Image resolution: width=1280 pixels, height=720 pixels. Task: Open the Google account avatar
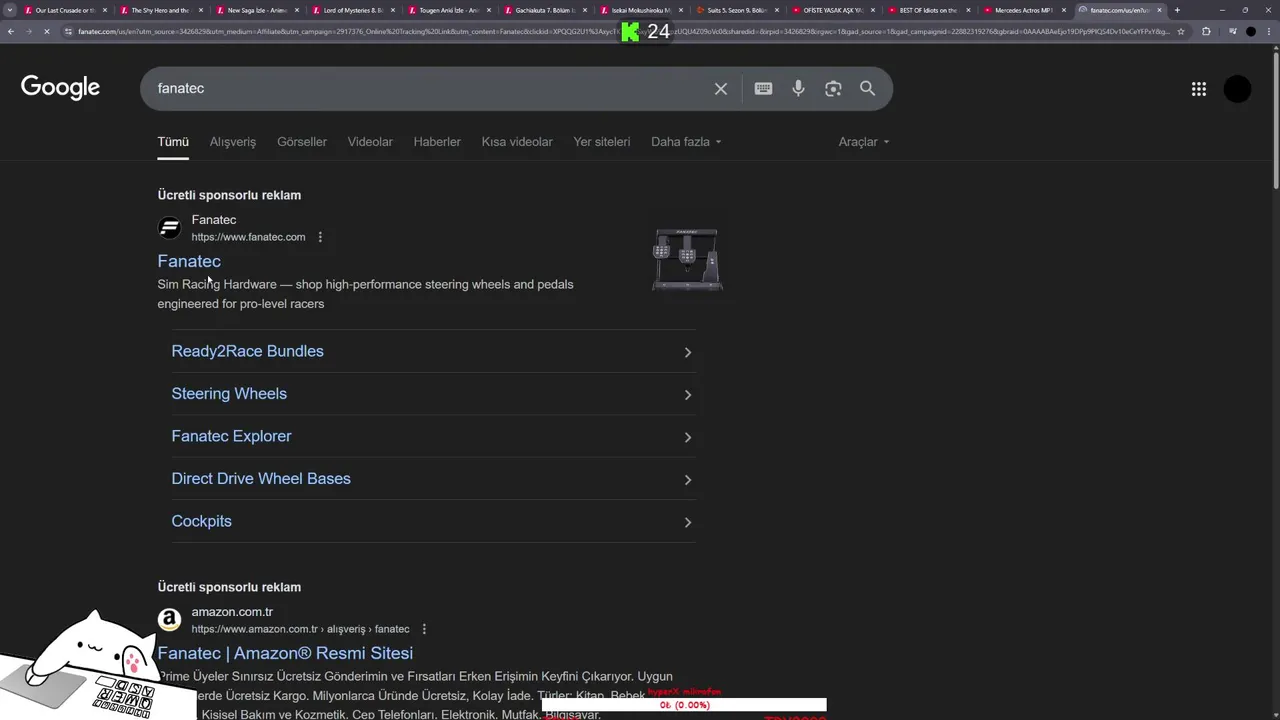tap(1237, 89)
